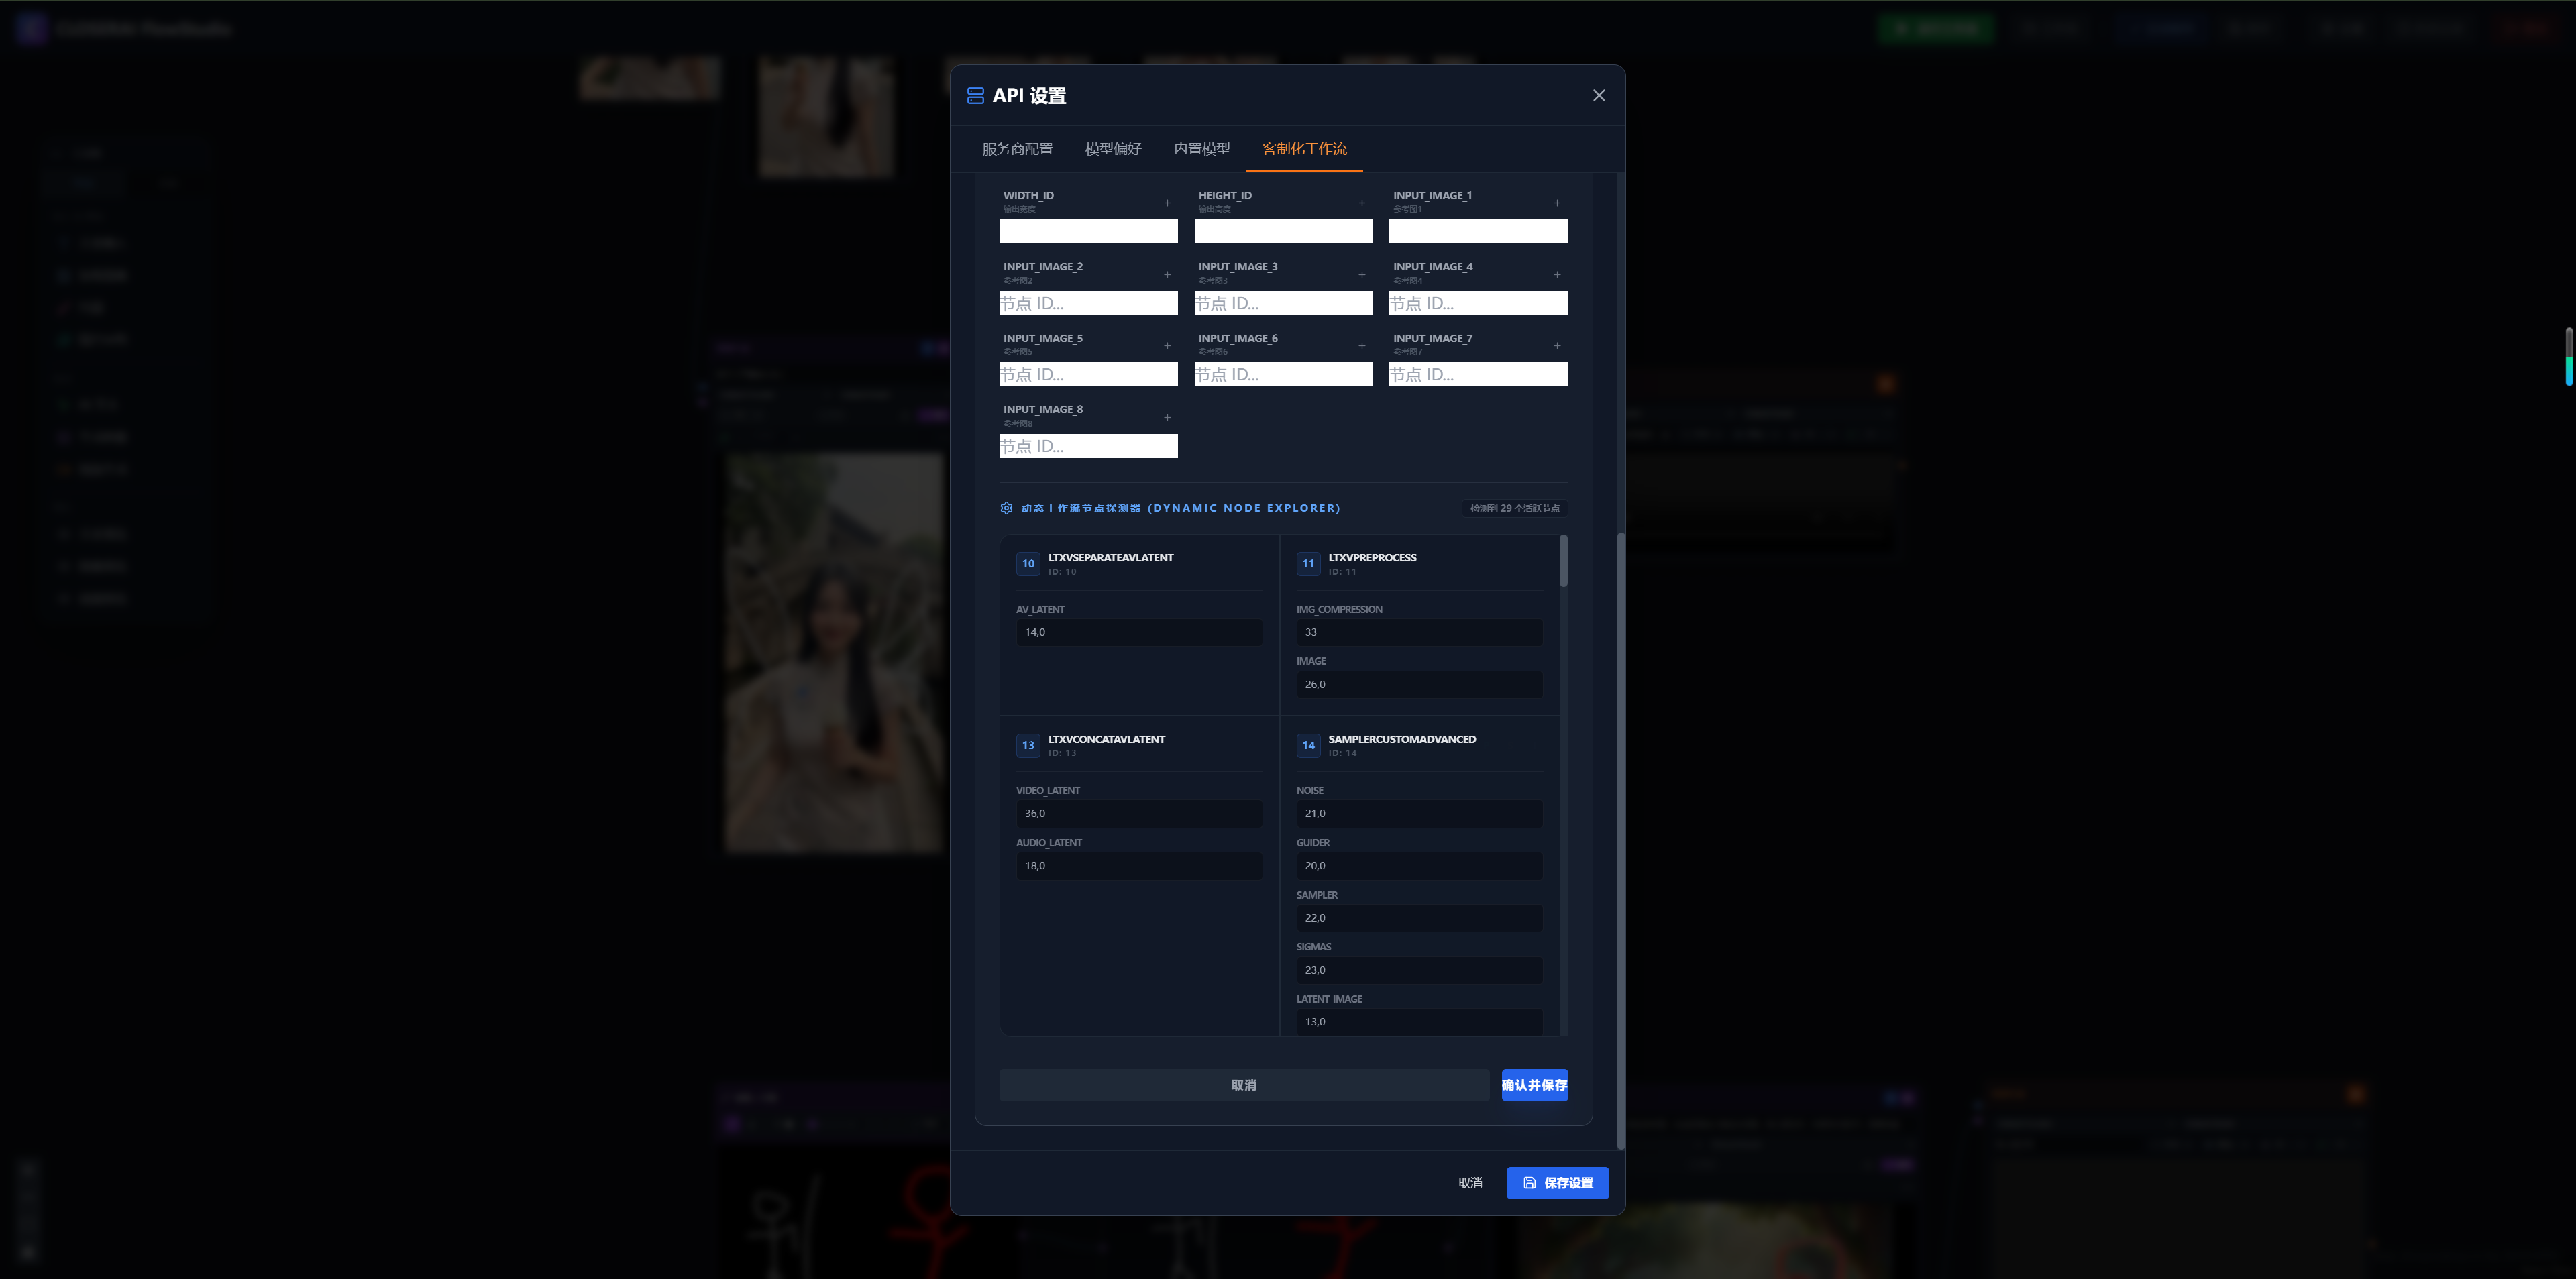Screen dimensions: 2576x1279
Task: Click the plus icon beside INPUT_IMAGE_8
Action: point(1167,417)
